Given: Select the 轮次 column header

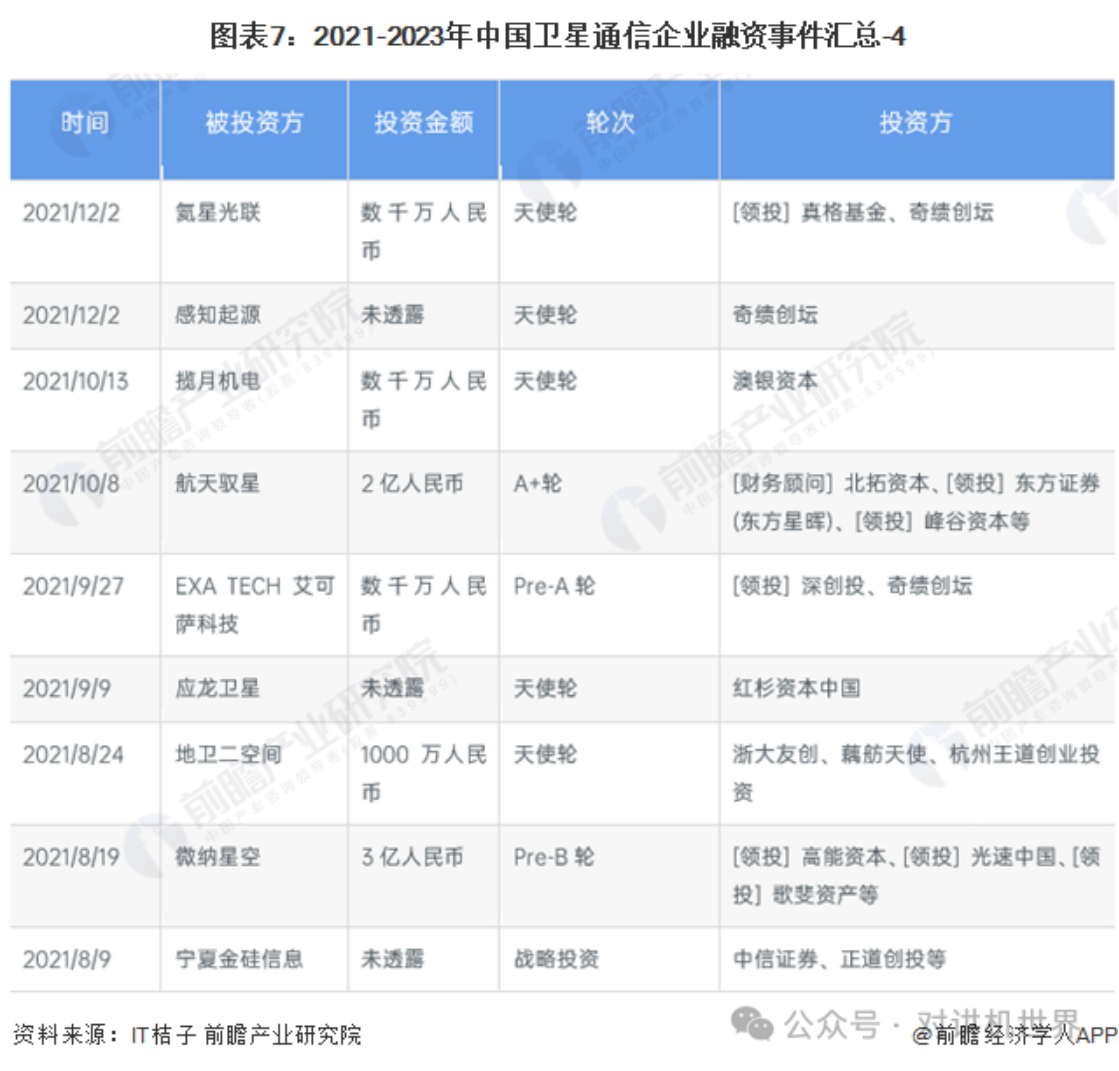Looking at the screenshot, I should (x=608, y=124).
